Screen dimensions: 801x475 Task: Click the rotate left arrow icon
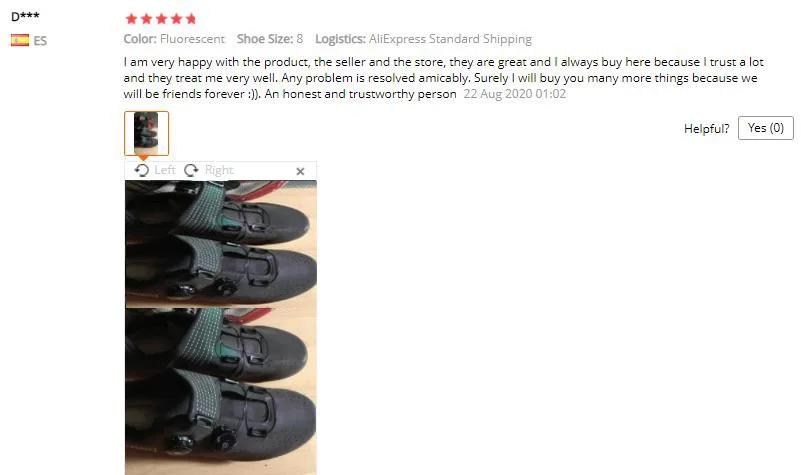tap(142, 170)
